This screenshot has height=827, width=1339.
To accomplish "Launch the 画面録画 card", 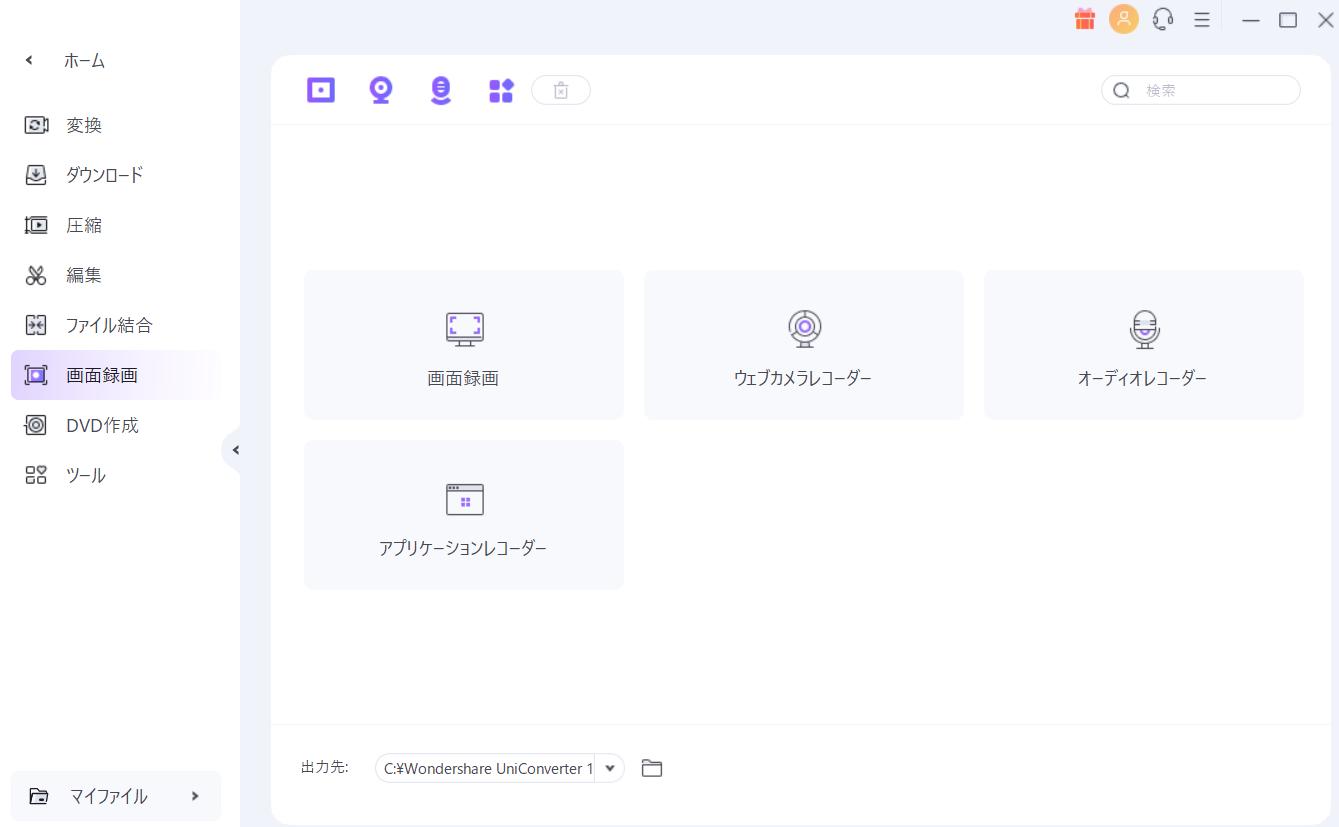I will click(464, 344).
